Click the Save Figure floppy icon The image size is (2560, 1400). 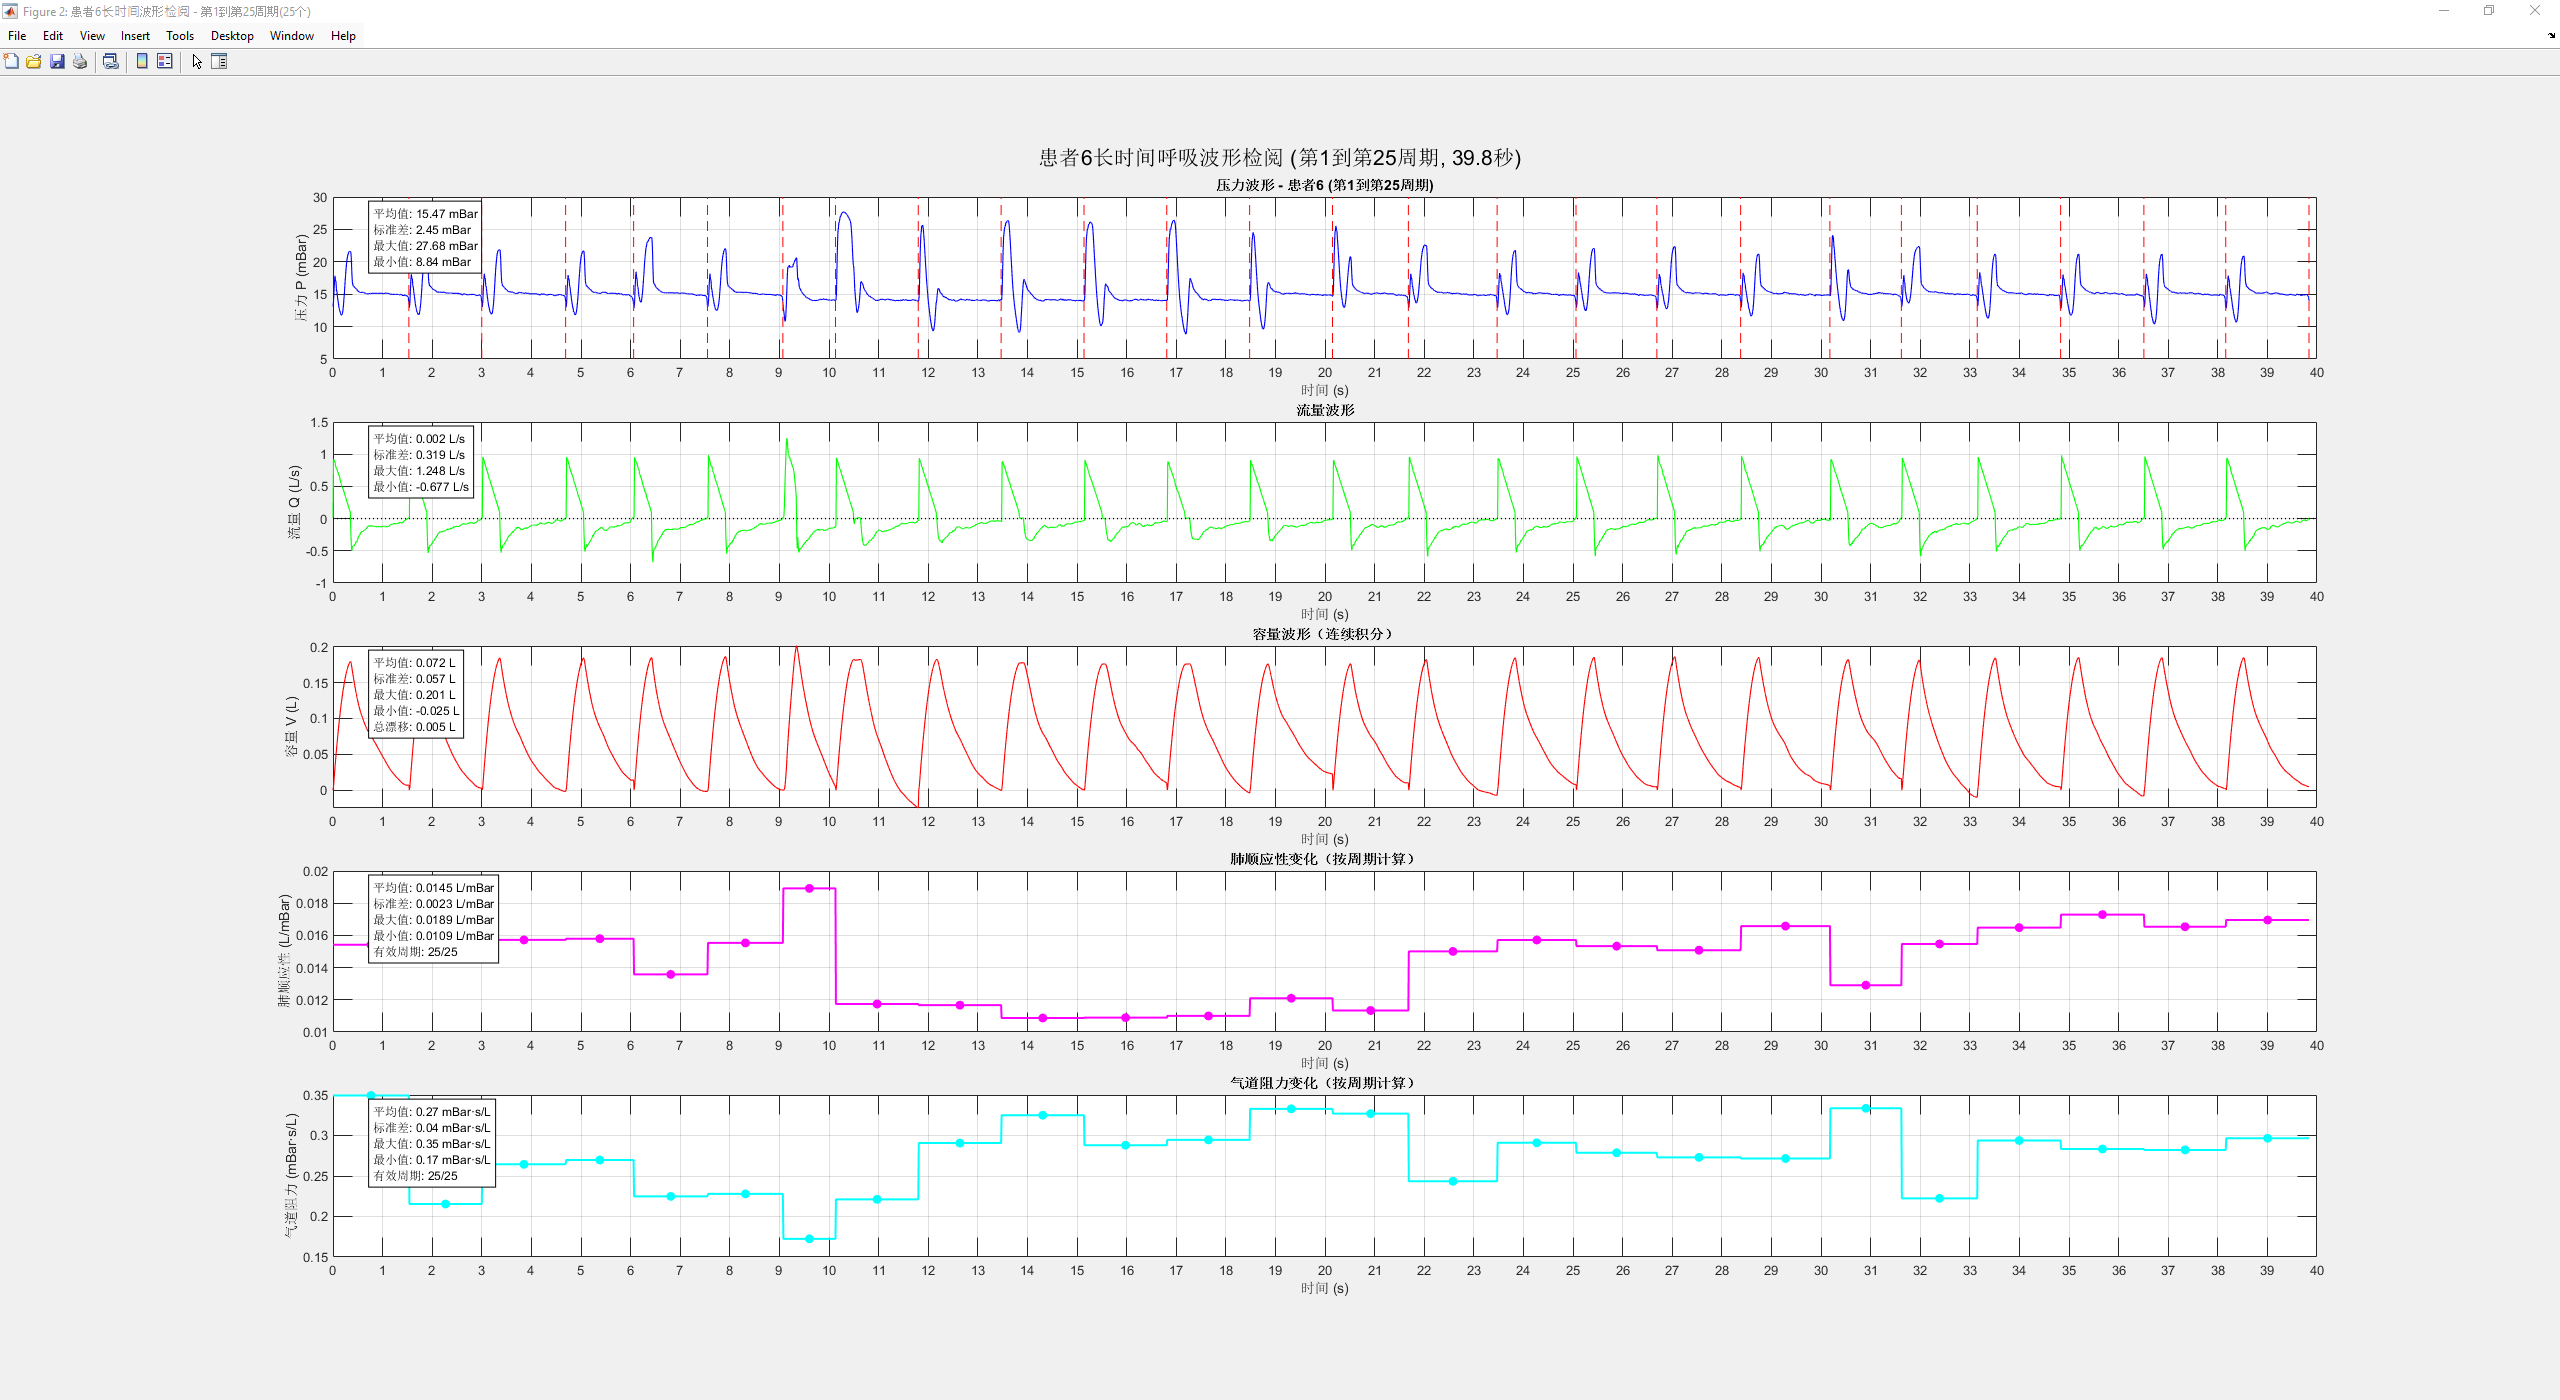tap(57, 62)
